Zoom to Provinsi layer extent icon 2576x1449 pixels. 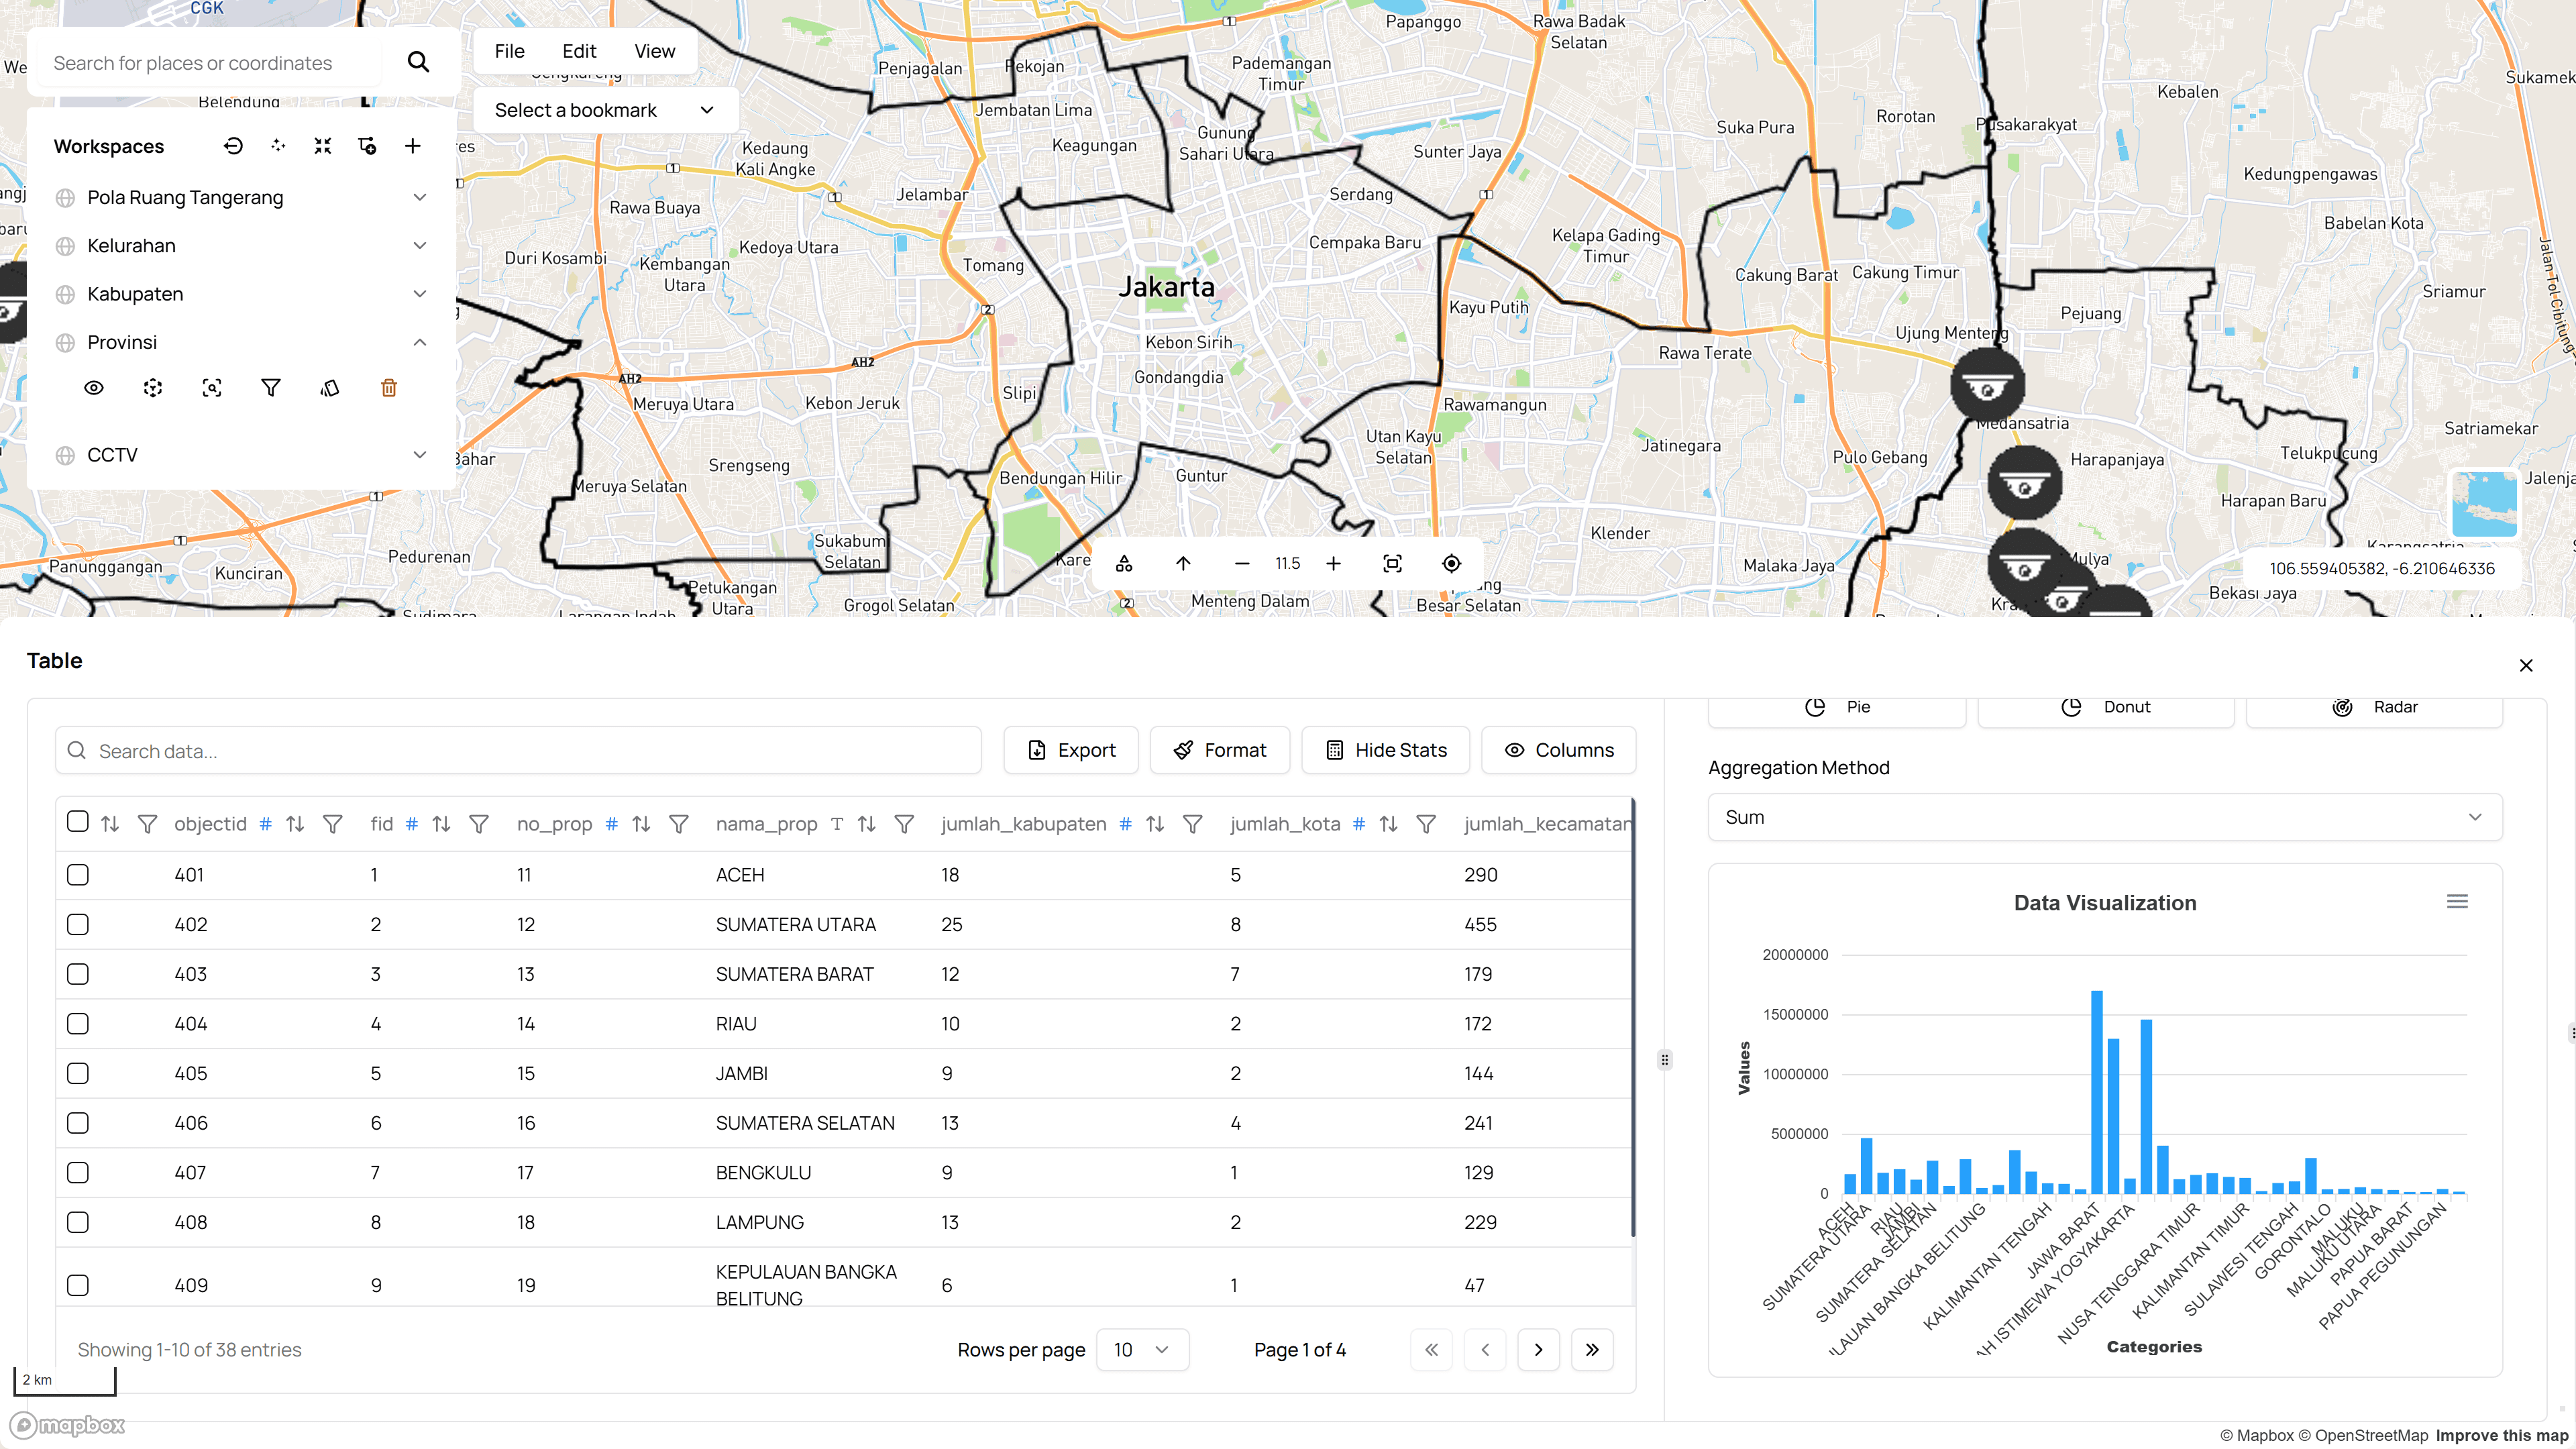point(211,387)
